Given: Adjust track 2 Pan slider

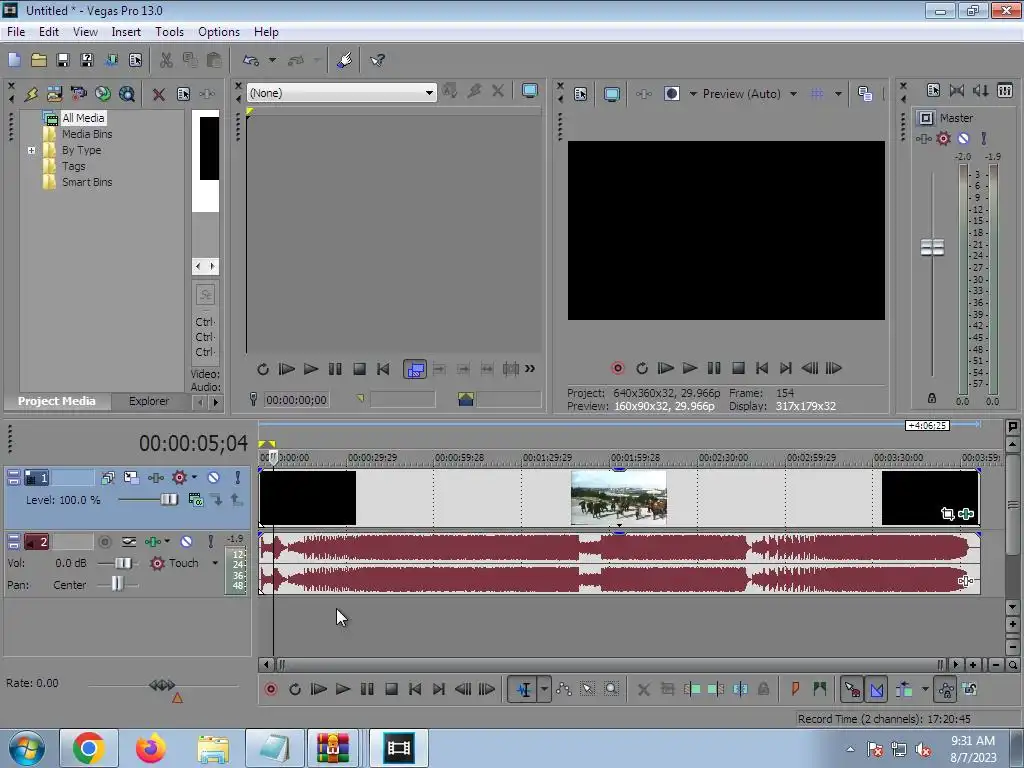Looking at the screenshot, I should 116,584.
